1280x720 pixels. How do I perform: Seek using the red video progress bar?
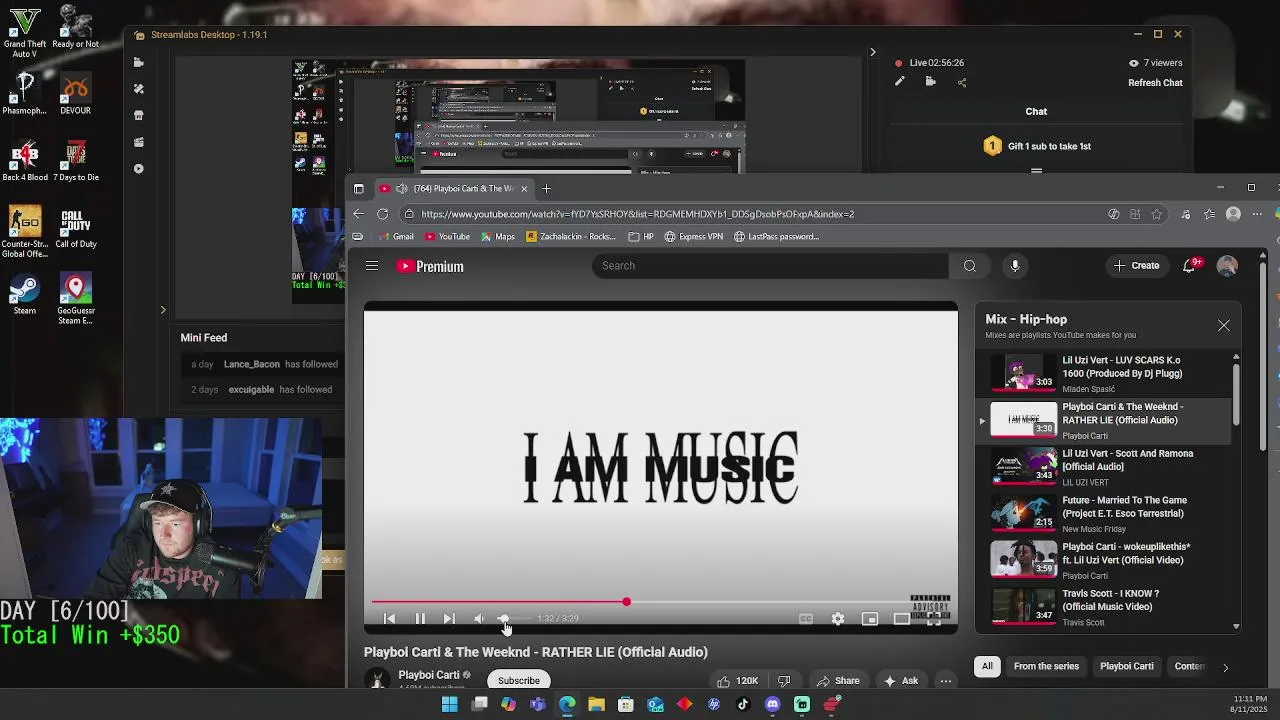click(x=661, y=602)
